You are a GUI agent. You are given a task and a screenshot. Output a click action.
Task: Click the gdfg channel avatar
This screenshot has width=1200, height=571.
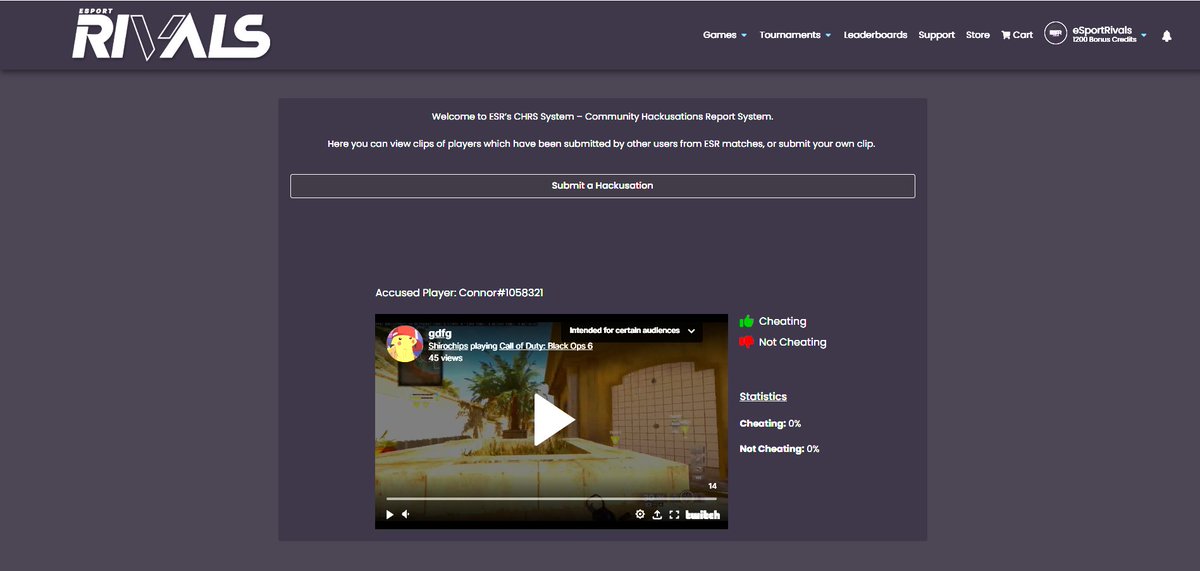point(404,343)
